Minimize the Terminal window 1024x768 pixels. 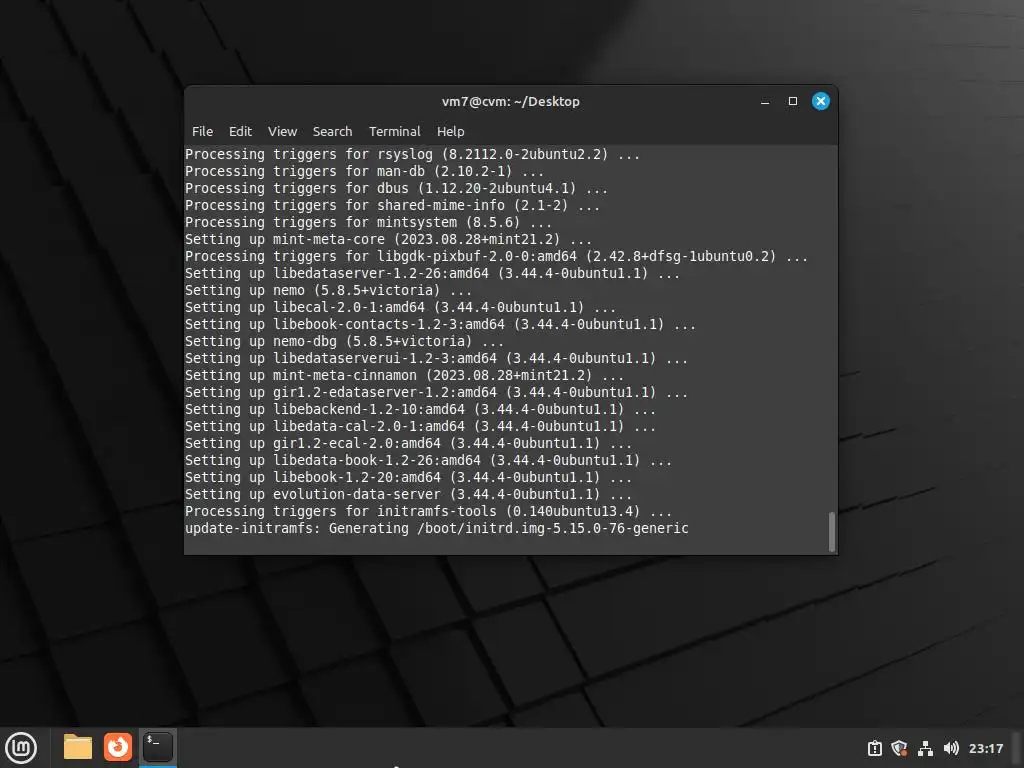[x=765, y=101]
